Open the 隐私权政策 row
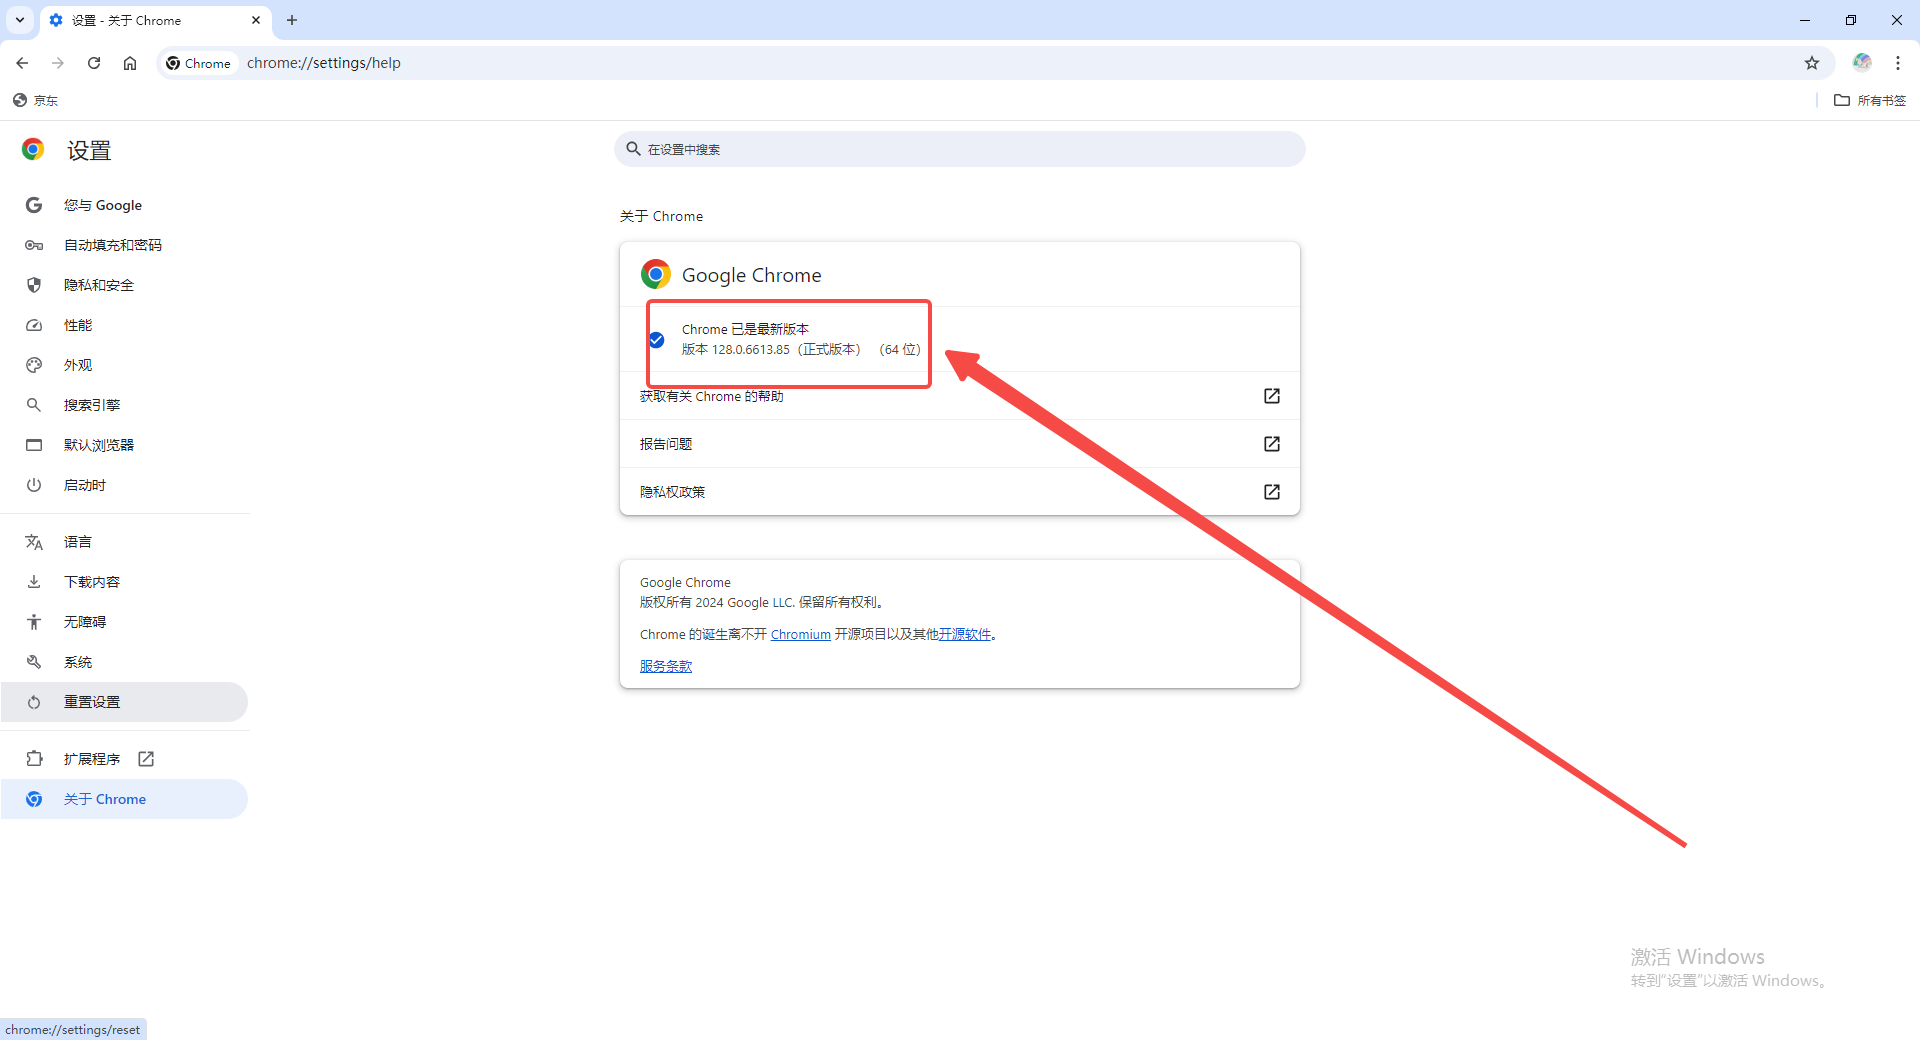 point(960,492)
